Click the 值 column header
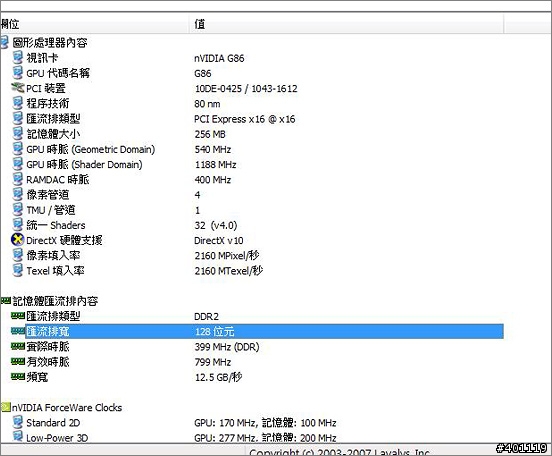Image resolution: width=552 pixels, height=456 pixels. pyautogui.click(x=347, y=24)
